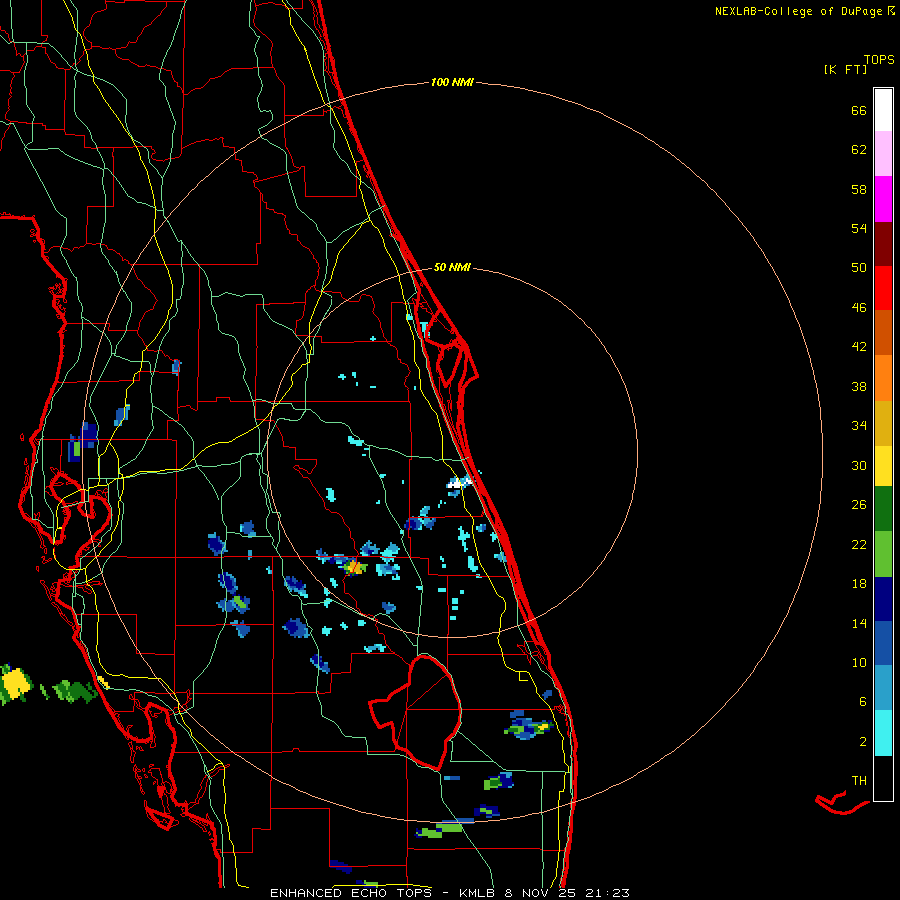The height and width of the screenshot is (900, 900).
Task: Click the white swatch in the tops legend
Action: pyautogui.click(x=883, y=110)
